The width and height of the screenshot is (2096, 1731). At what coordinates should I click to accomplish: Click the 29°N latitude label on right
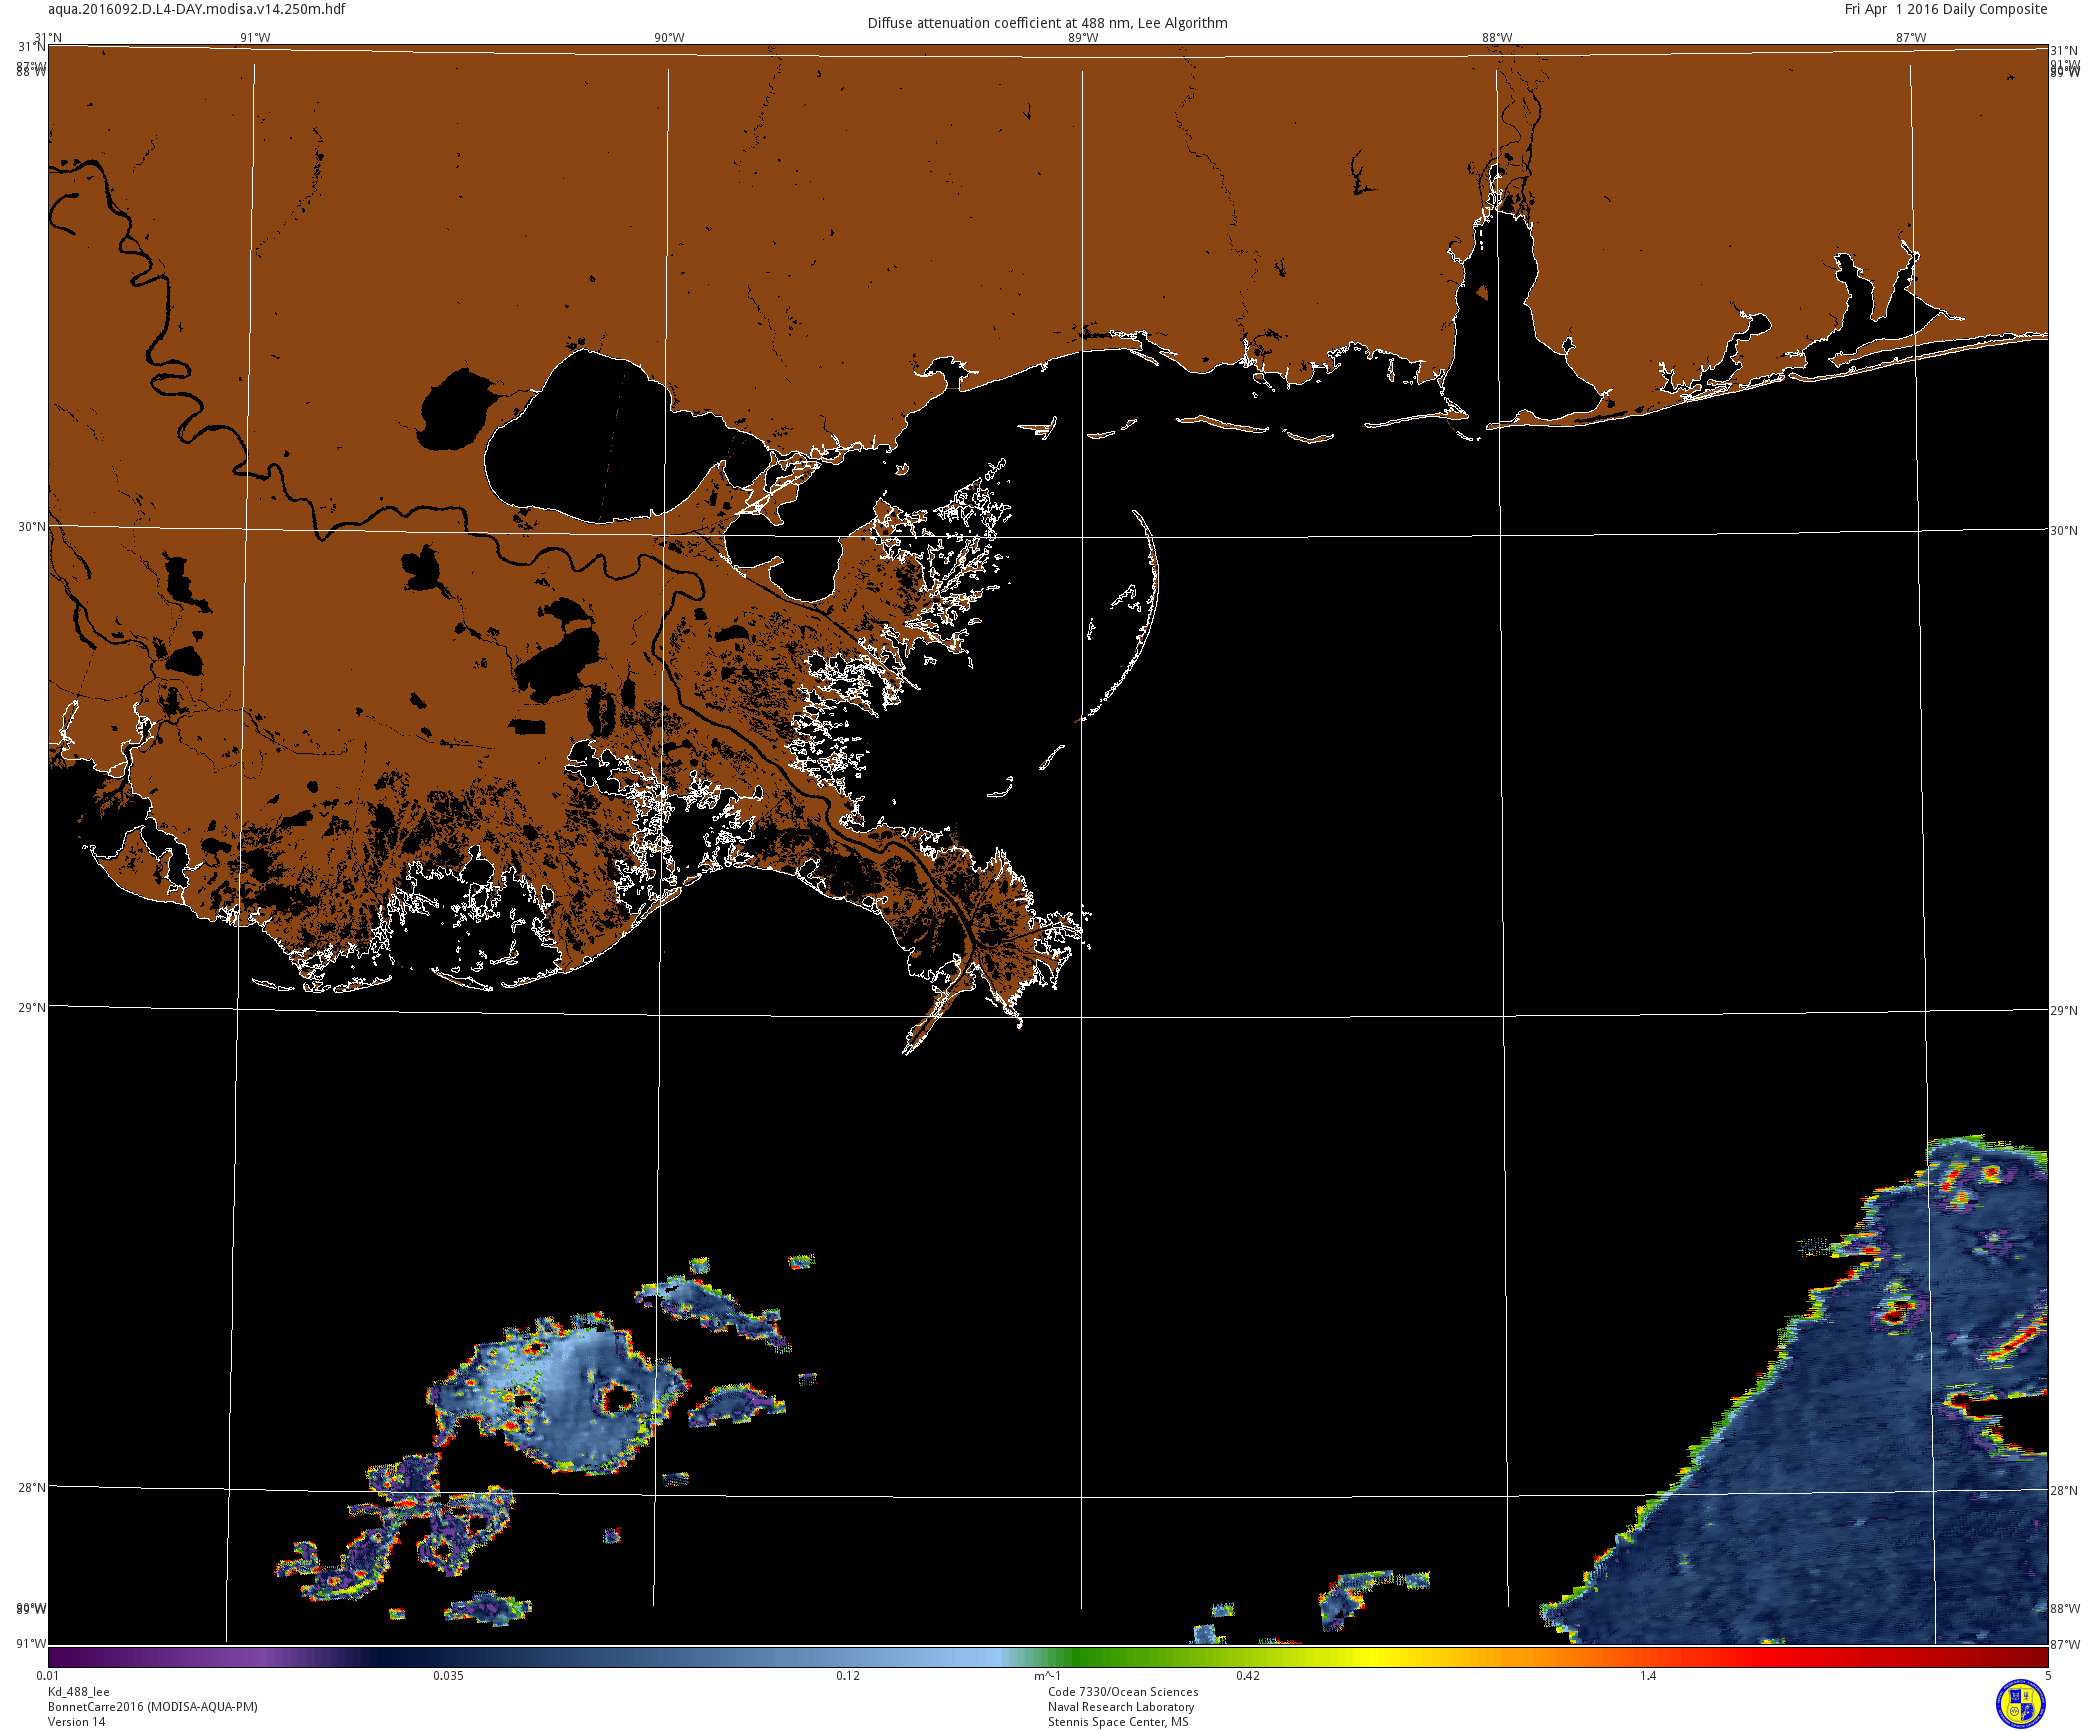point(2064,1011)
